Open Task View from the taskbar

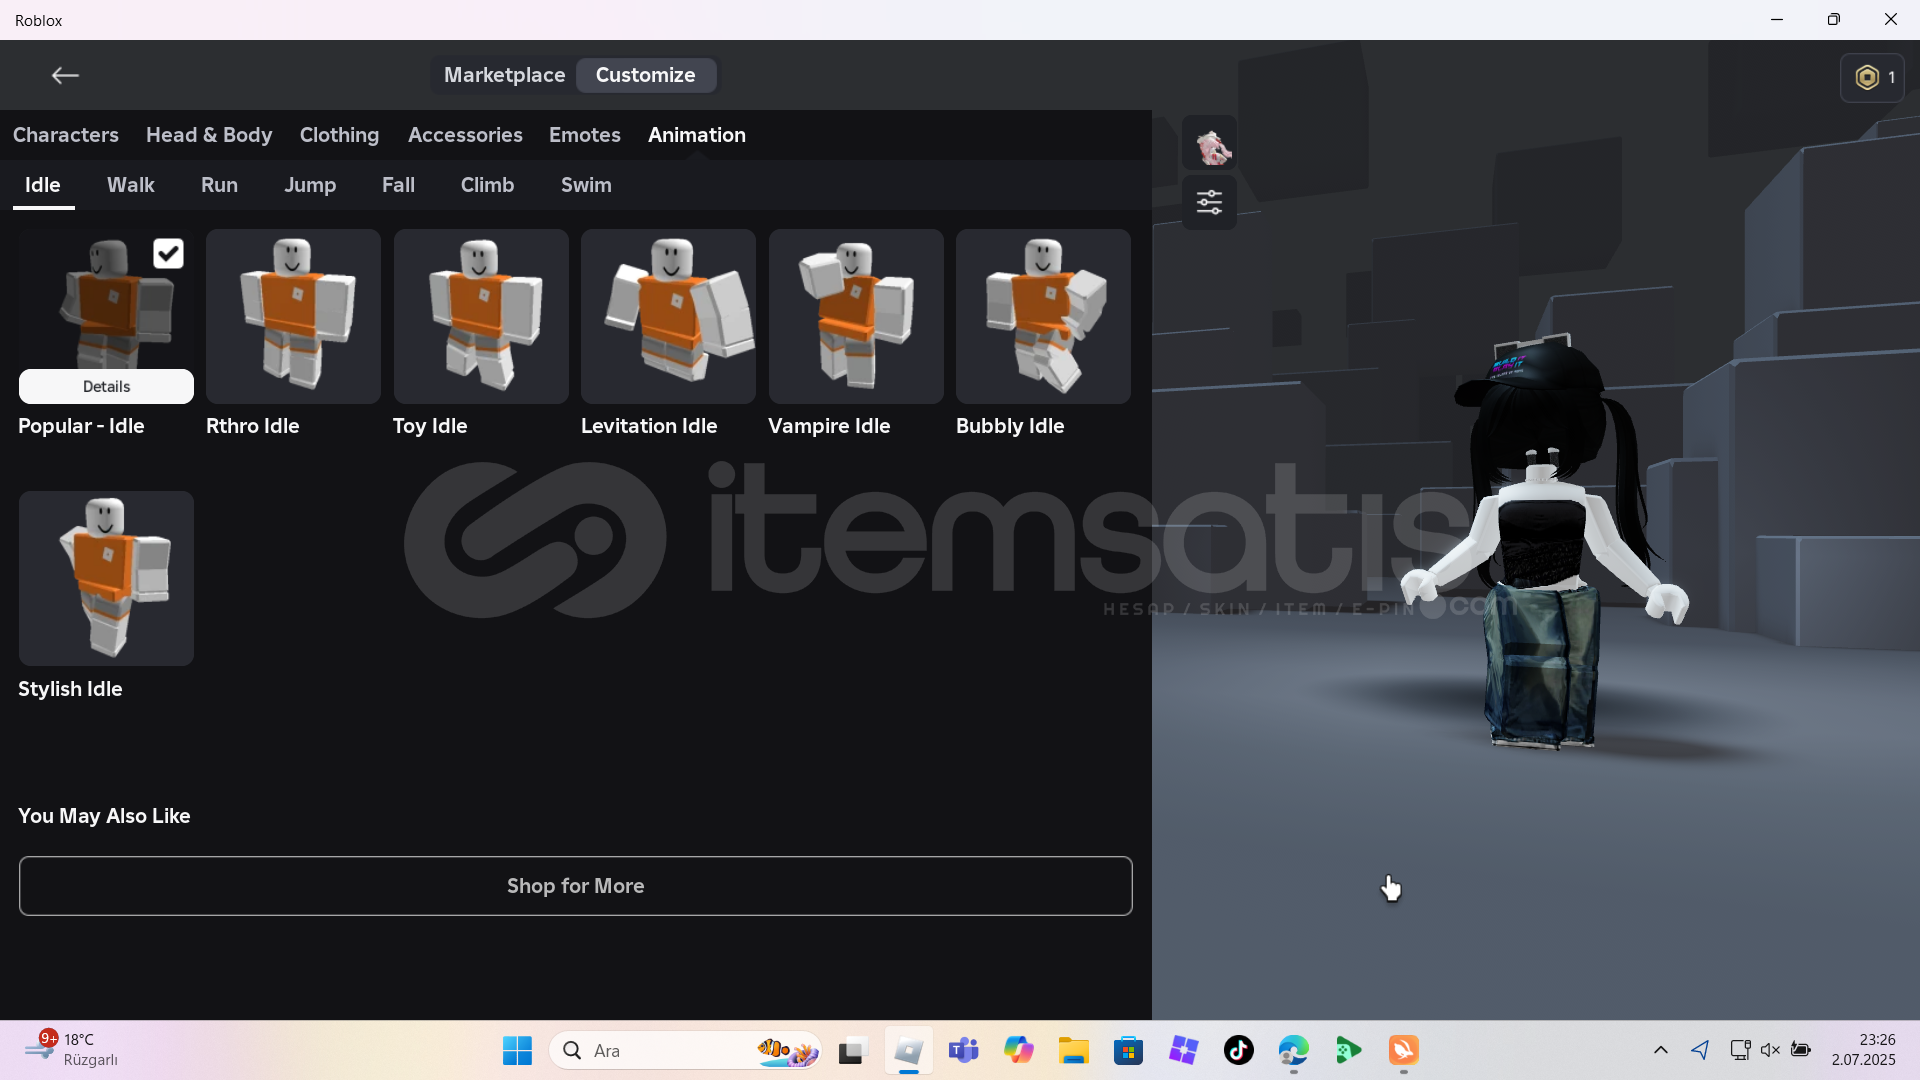tap(852, 1050)
